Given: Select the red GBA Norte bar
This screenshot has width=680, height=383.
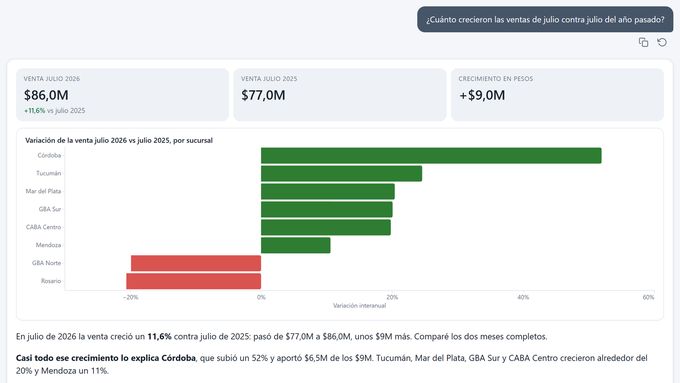Looking at the screenshot, I should tap(196, 263).
